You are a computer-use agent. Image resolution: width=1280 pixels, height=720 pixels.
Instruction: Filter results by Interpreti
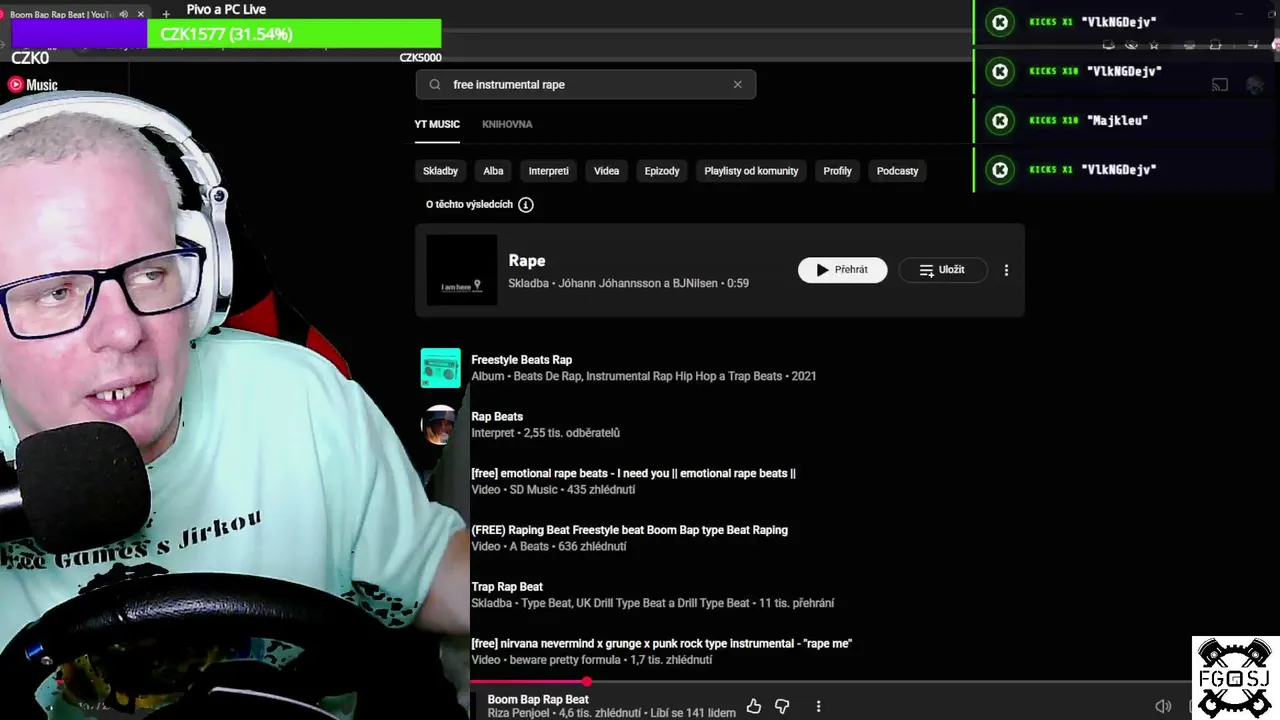click(x=548, y=171)
